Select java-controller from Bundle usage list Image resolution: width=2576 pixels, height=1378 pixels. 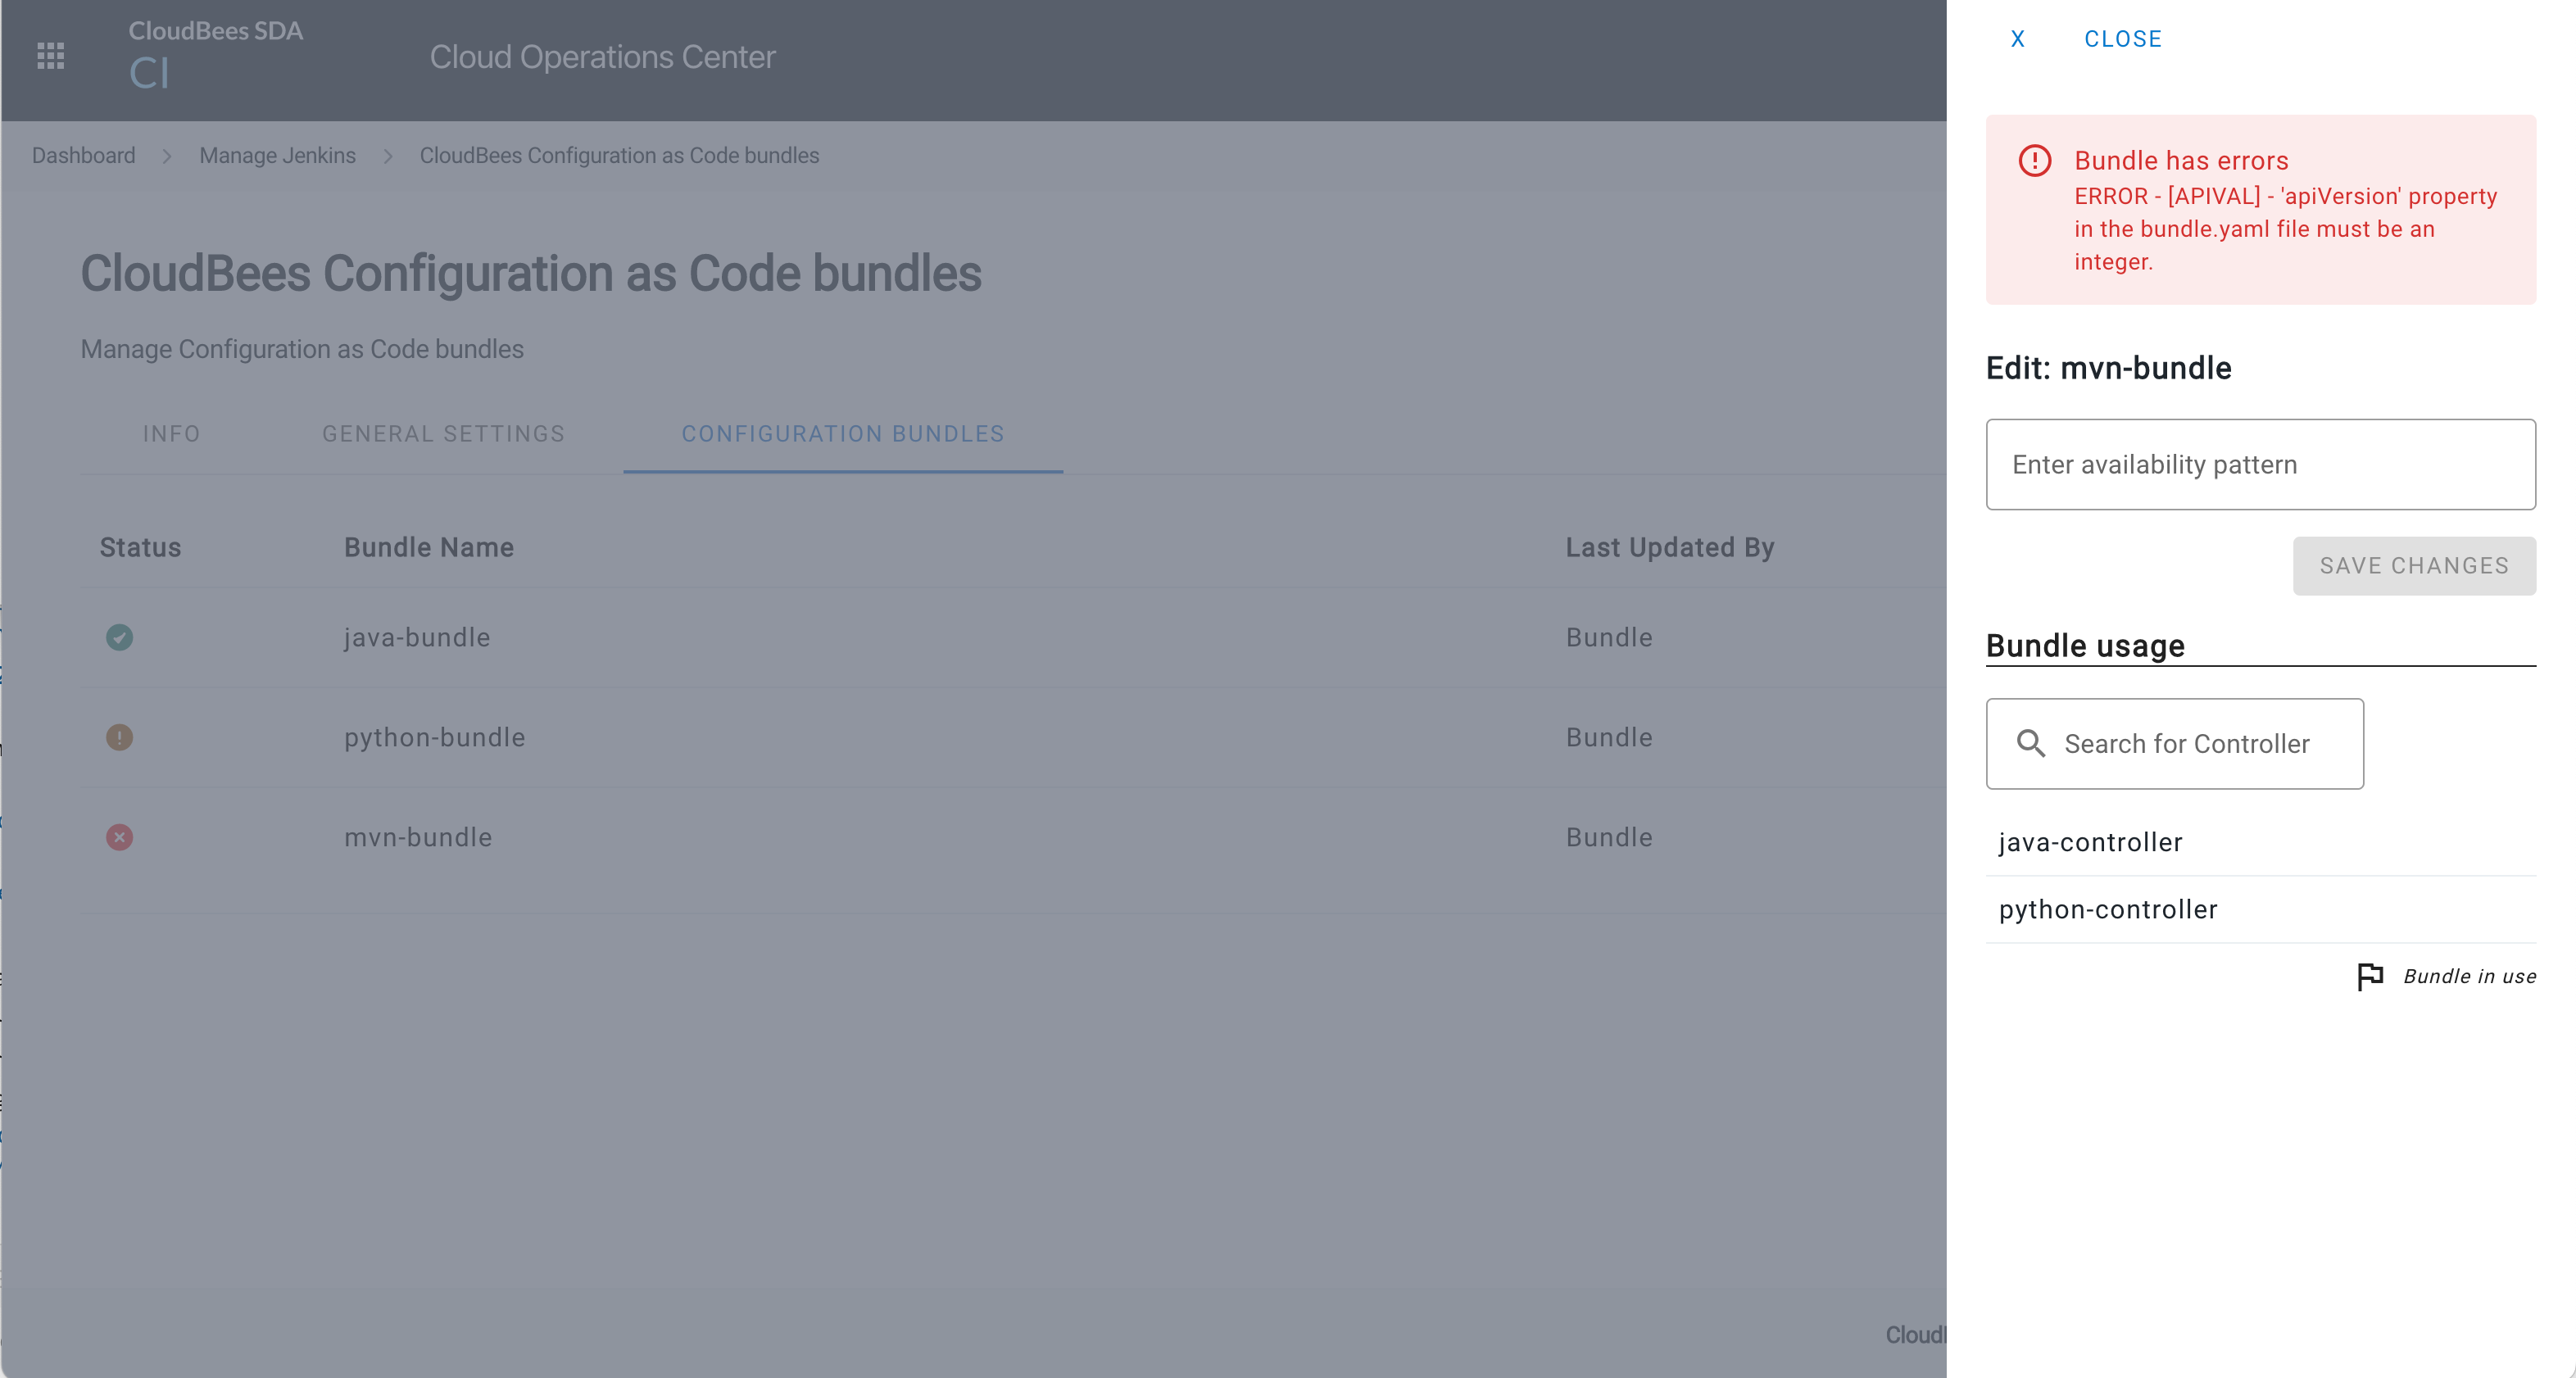pyautogui.click(x=2090, y=840)
